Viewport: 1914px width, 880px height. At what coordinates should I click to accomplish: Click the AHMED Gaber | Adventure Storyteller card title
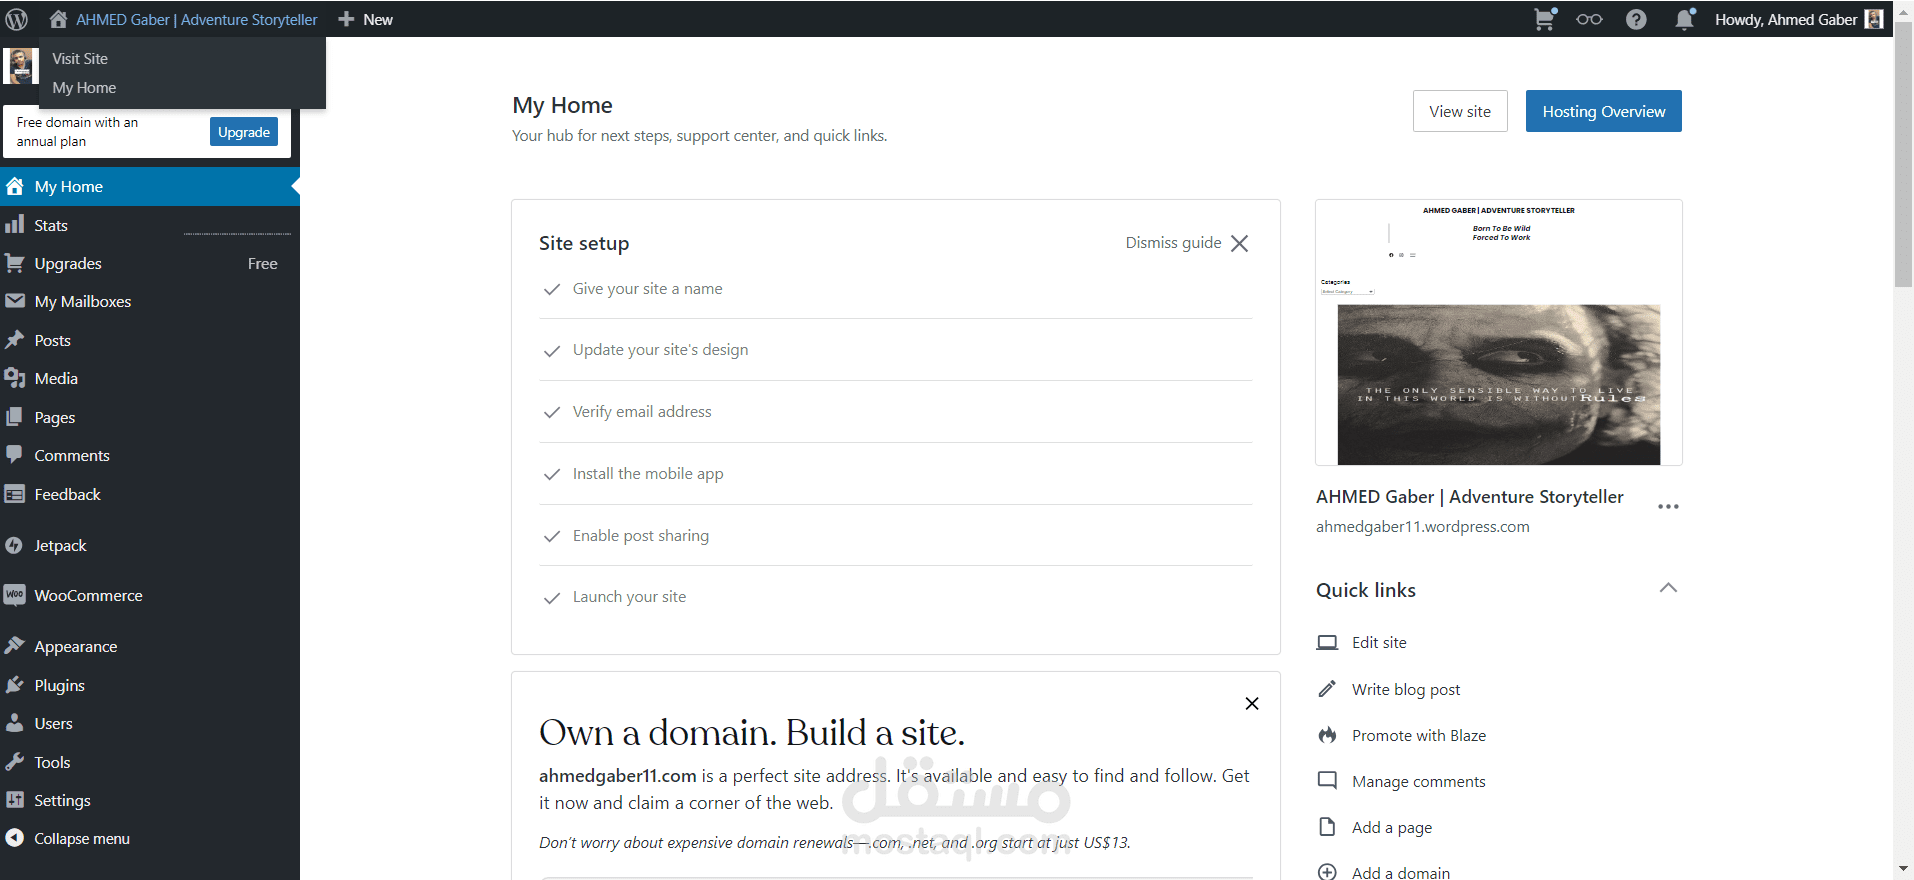[1469, 497]
